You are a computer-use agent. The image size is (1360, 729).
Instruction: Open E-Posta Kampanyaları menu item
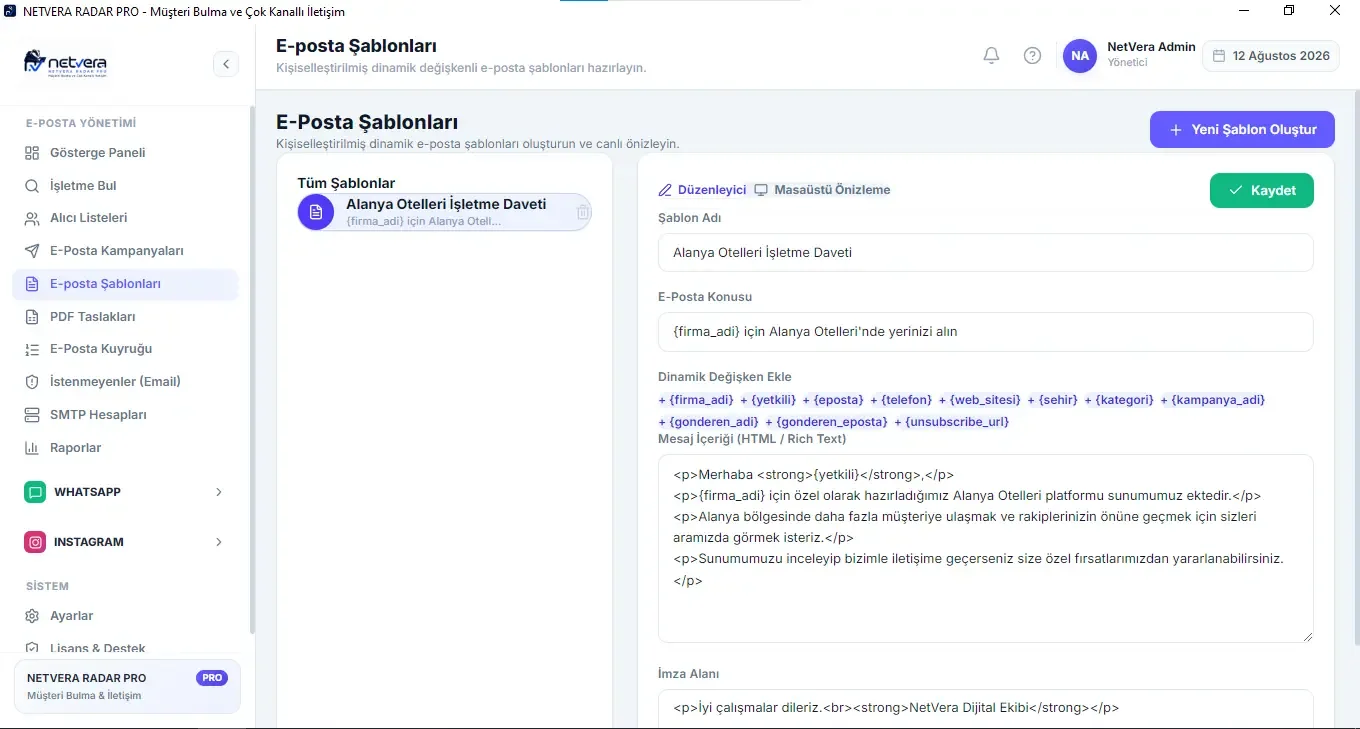coord(126,251)
